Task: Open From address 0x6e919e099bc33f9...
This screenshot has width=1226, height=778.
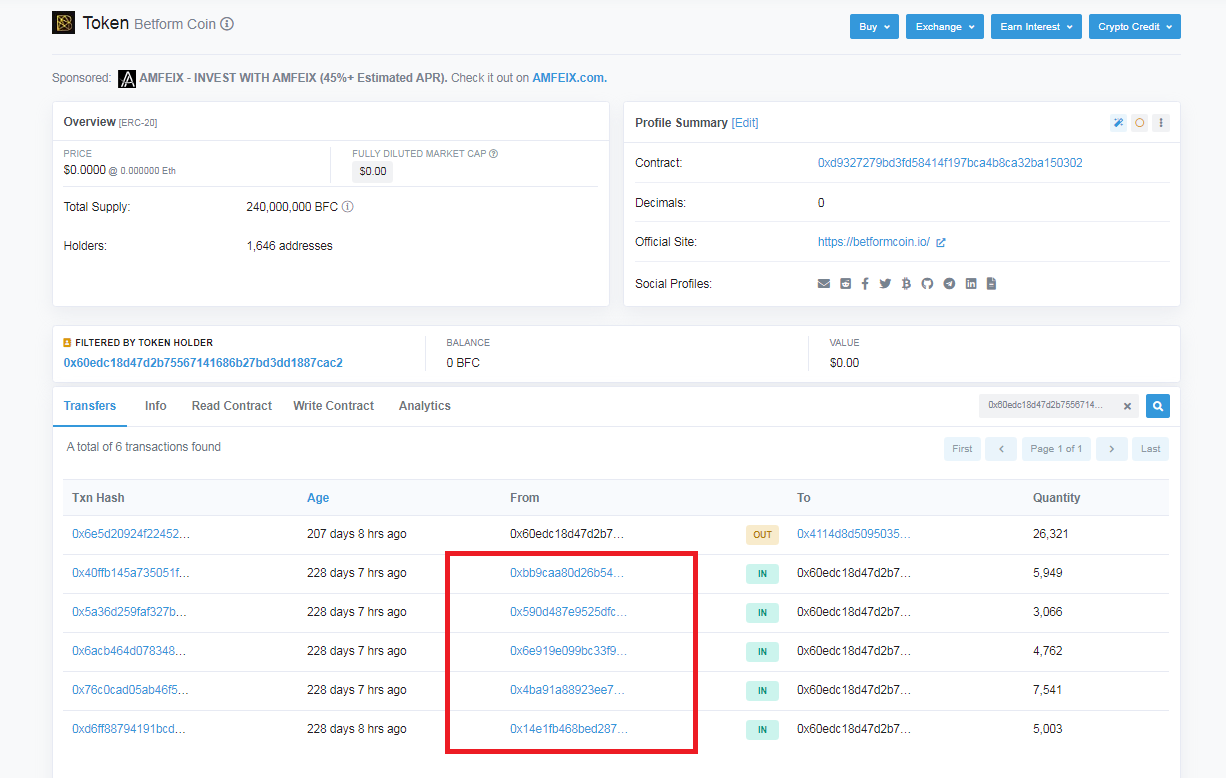Action: 568,651
